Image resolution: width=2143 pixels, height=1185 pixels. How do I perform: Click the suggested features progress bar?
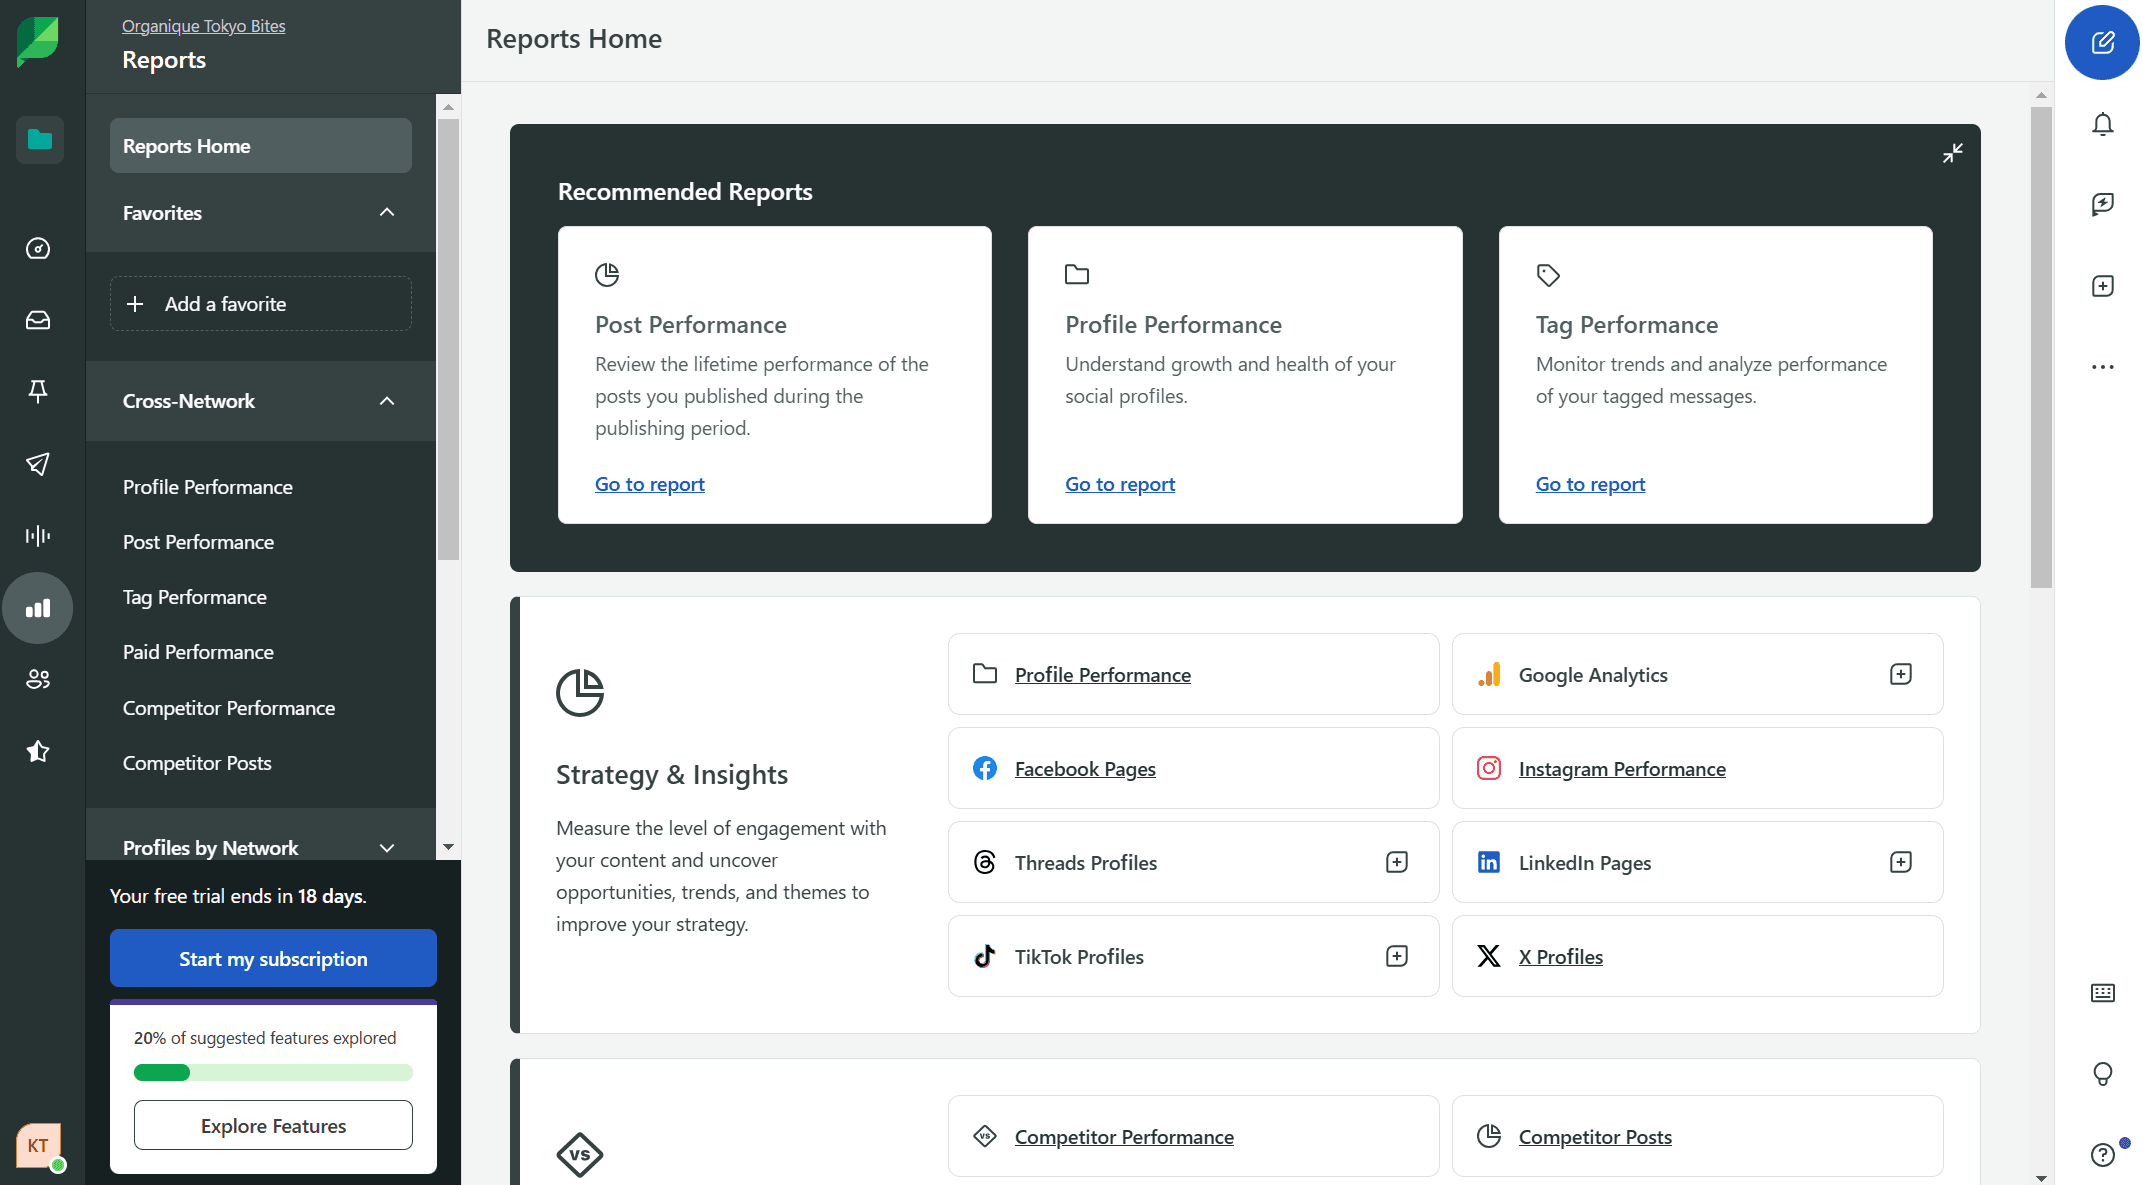coord(273,1072)
